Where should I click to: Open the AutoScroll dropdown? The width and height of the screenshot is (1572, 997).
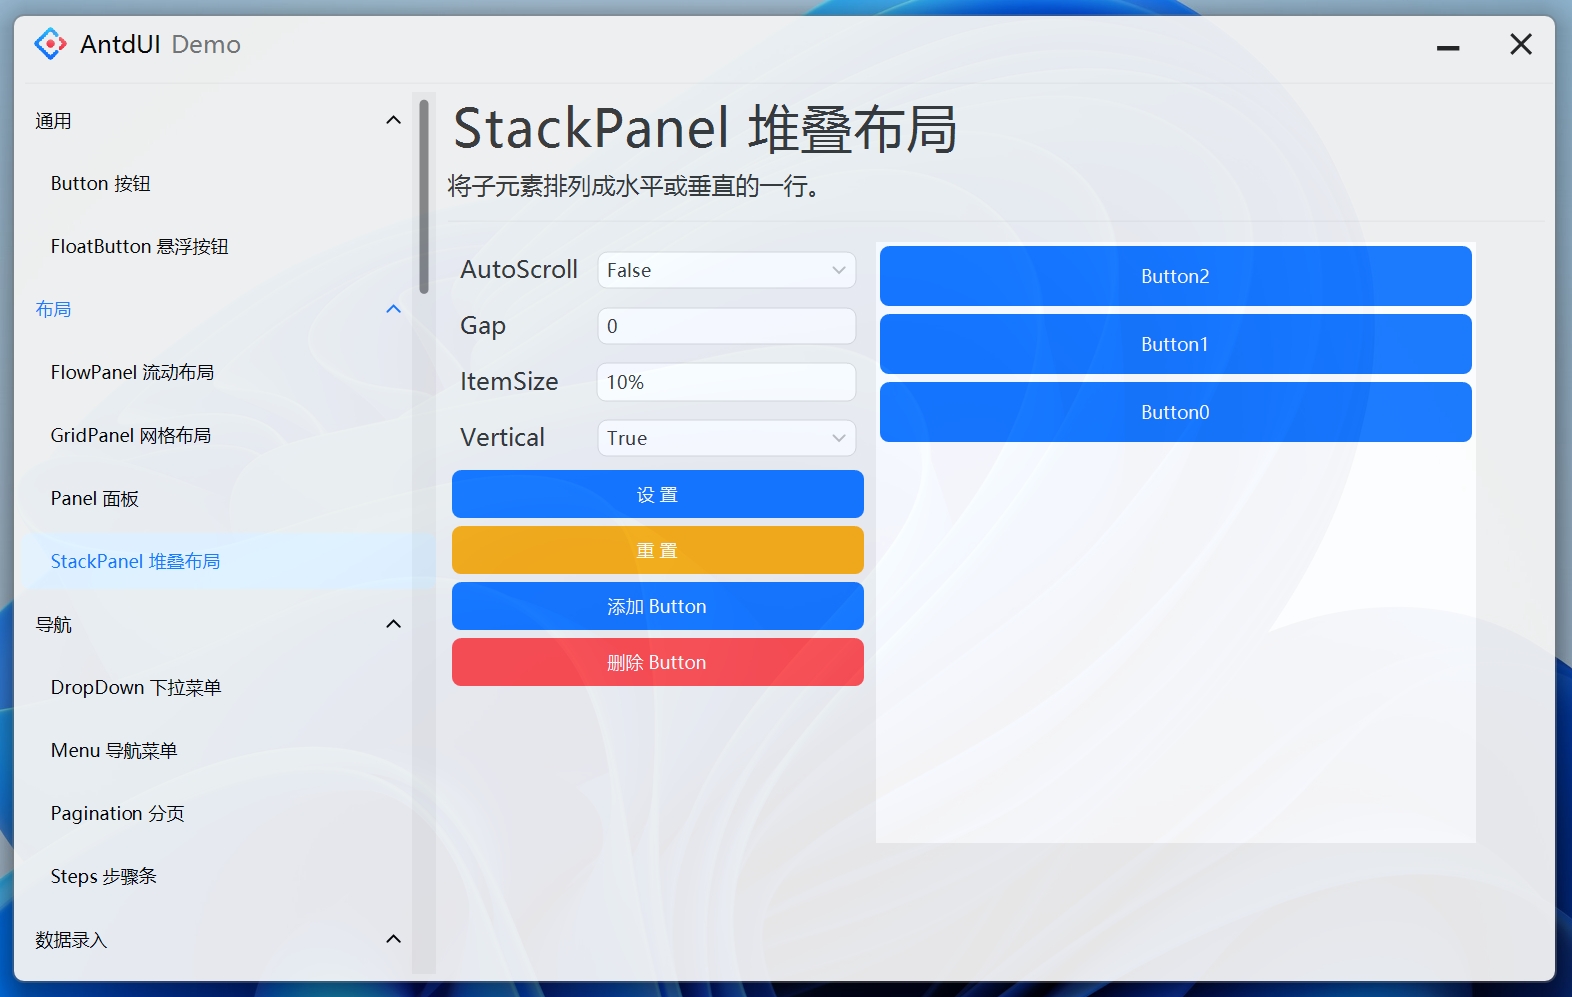(726, 270)
